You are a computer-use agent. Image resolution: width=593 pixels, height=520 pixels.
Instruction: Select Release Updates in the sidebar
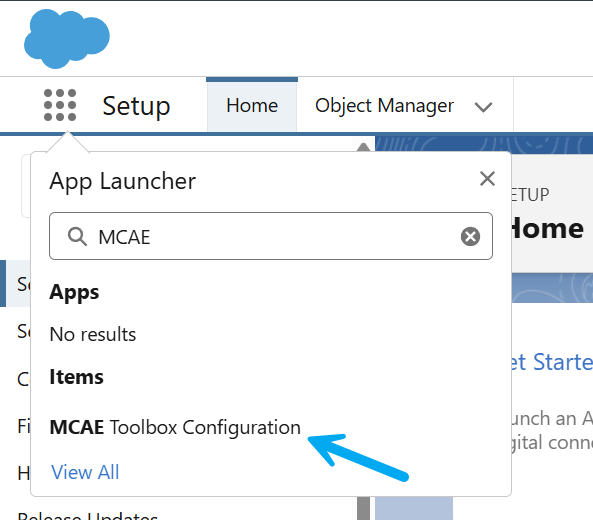point(87,516)
